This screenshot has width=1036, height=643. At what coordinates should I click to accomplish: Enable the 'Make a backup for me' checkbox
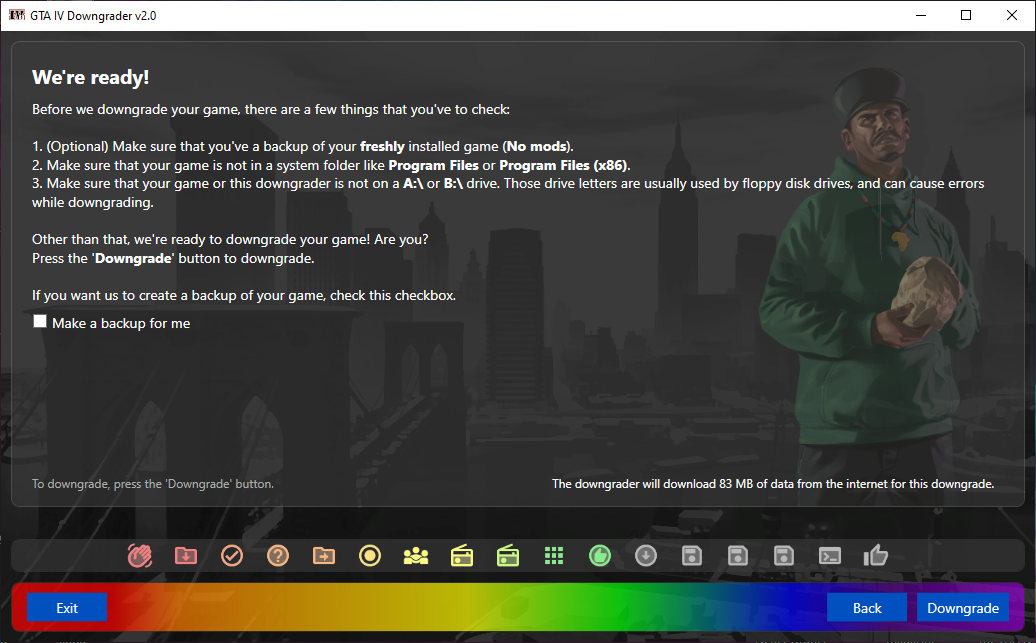point(40,322)
